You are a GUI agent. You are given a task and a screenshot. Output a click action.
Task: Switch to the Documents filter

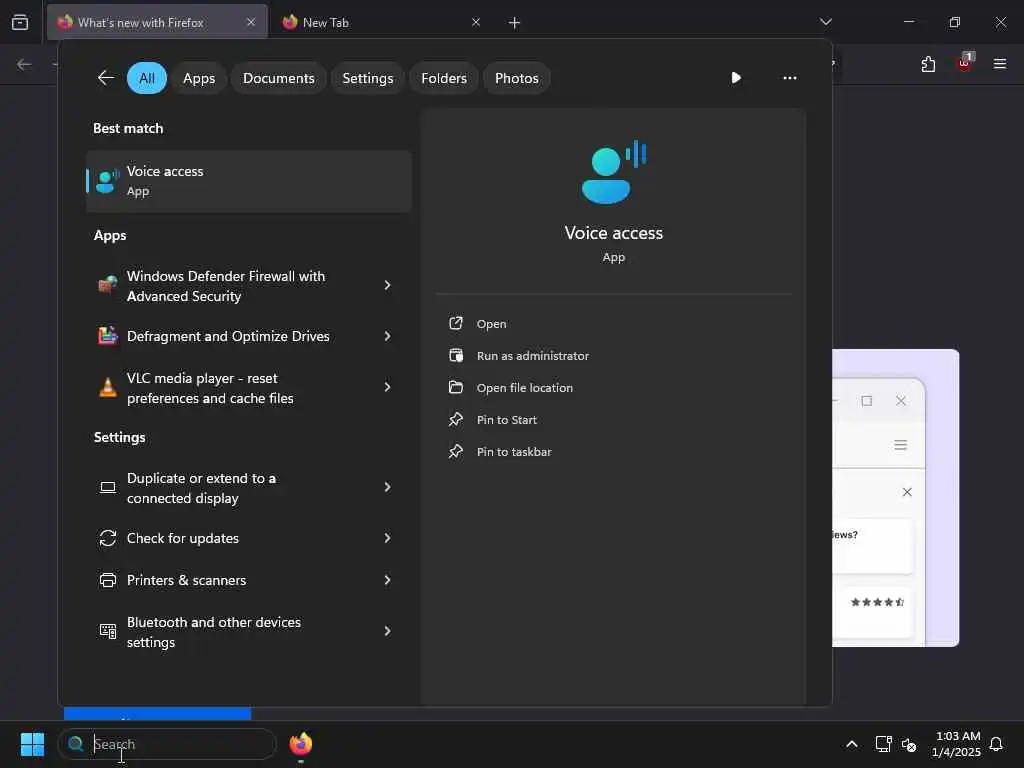tap(279, 78)
